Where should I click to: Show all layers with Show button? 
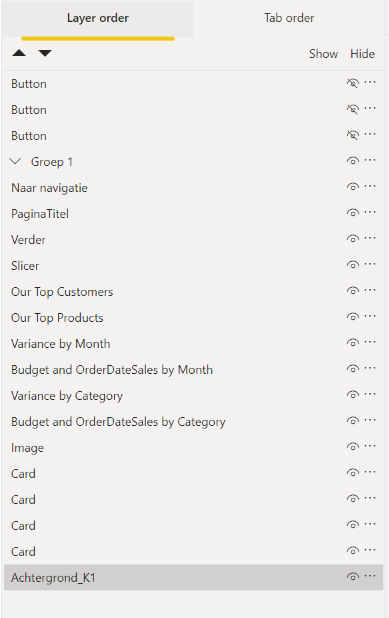pos(323,54)
